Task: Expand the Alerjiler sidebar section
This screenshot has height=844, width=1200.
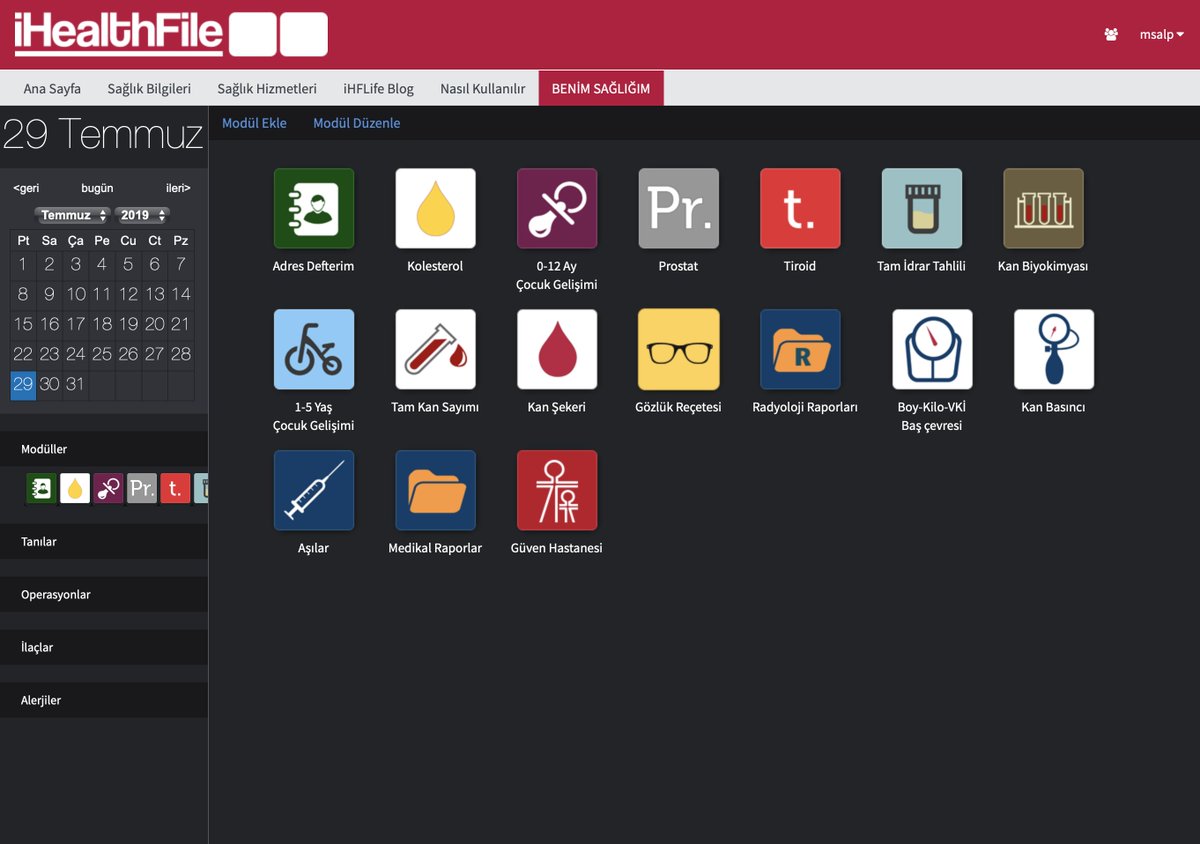Action: pos(104,700)
